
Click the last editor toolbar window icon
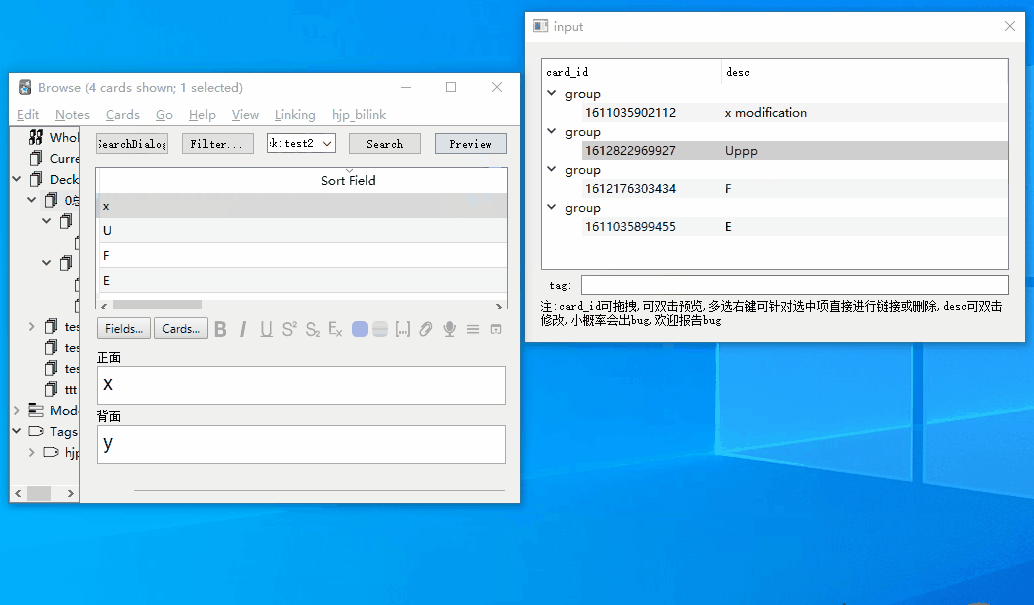(x=496, y=329)
